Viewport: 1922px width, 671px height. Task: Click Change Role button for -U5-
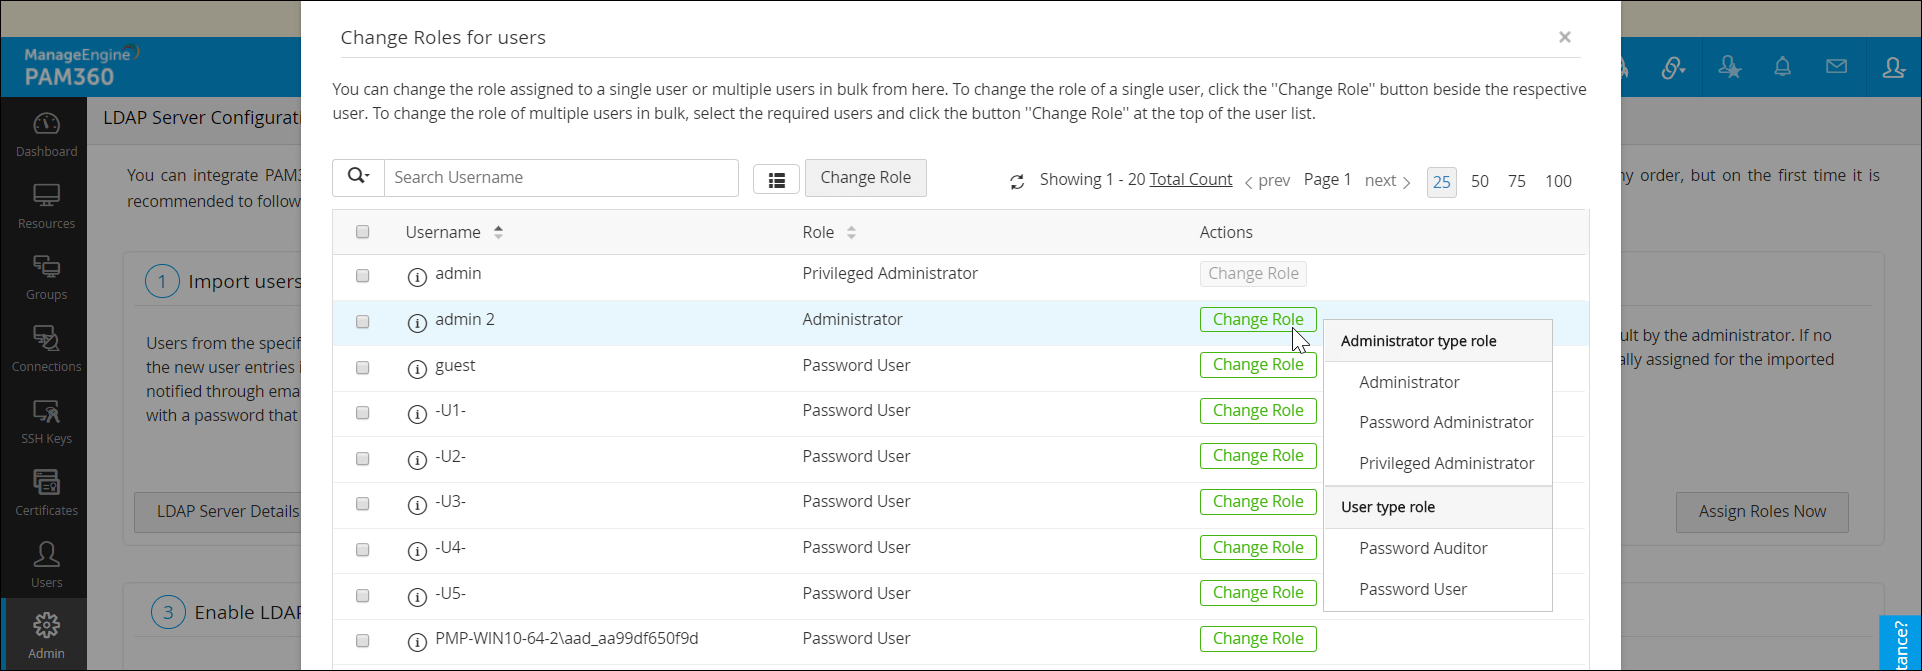point(1257,593)
